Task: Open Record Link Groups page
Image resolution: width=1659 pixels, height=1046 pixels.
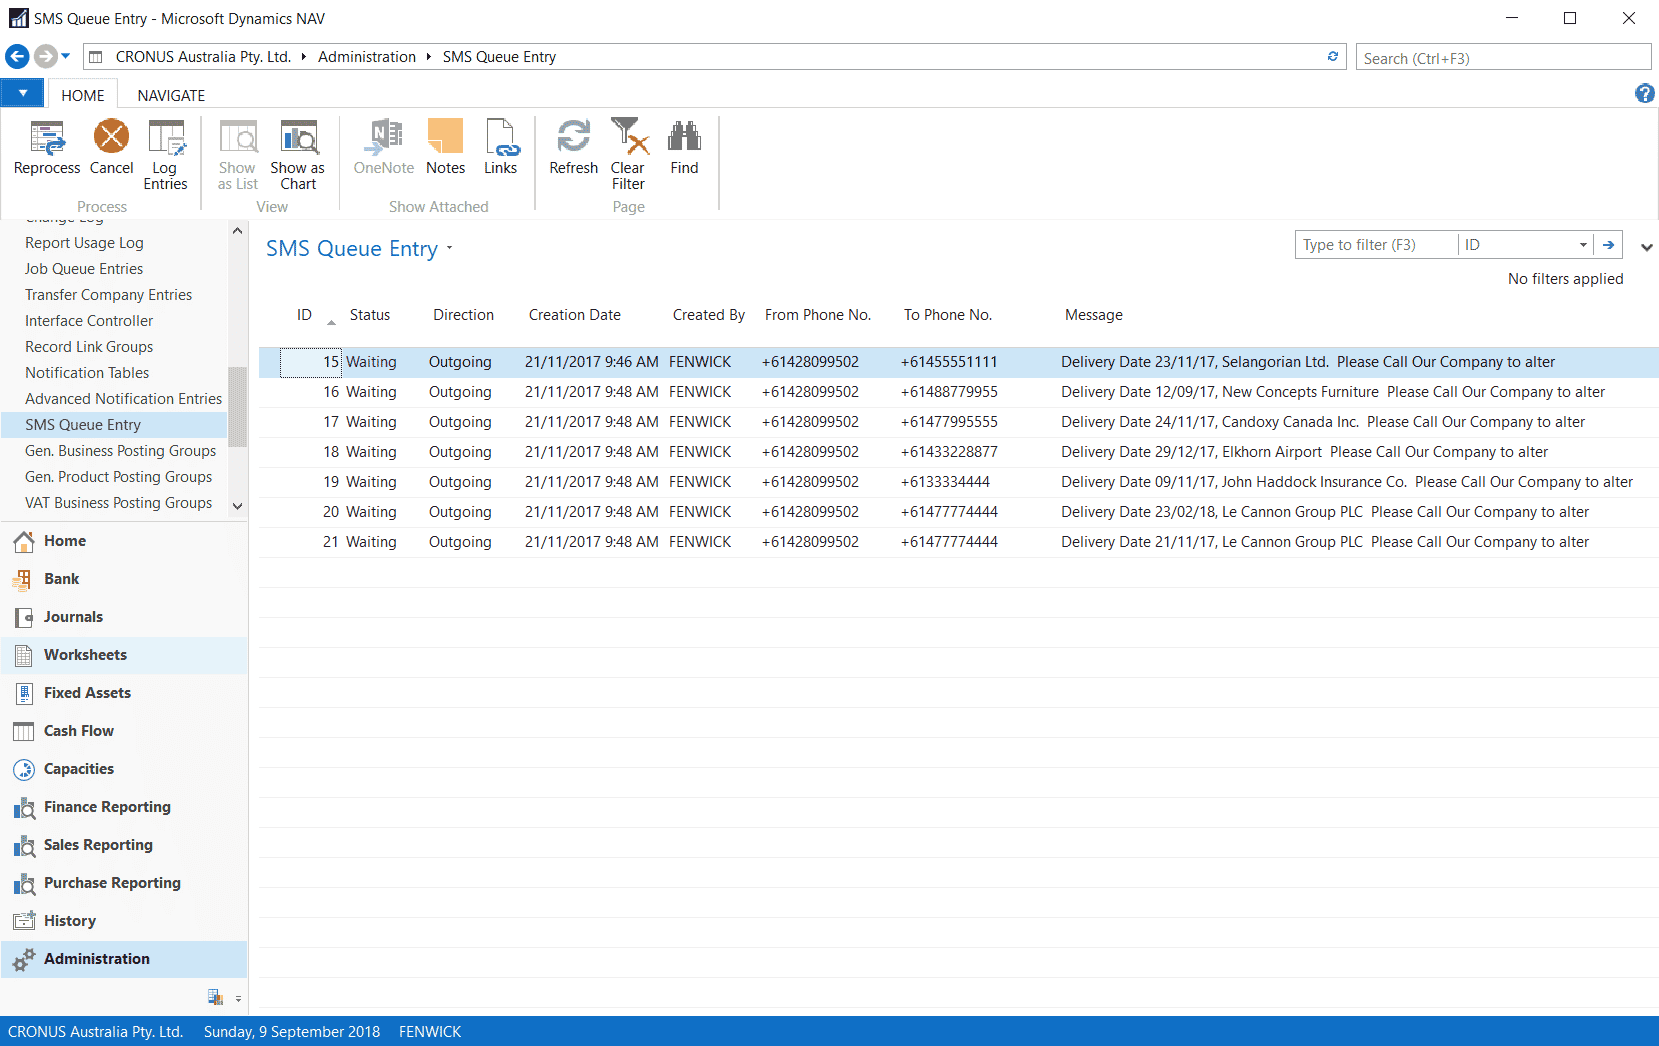Action: tap(89, 347)
